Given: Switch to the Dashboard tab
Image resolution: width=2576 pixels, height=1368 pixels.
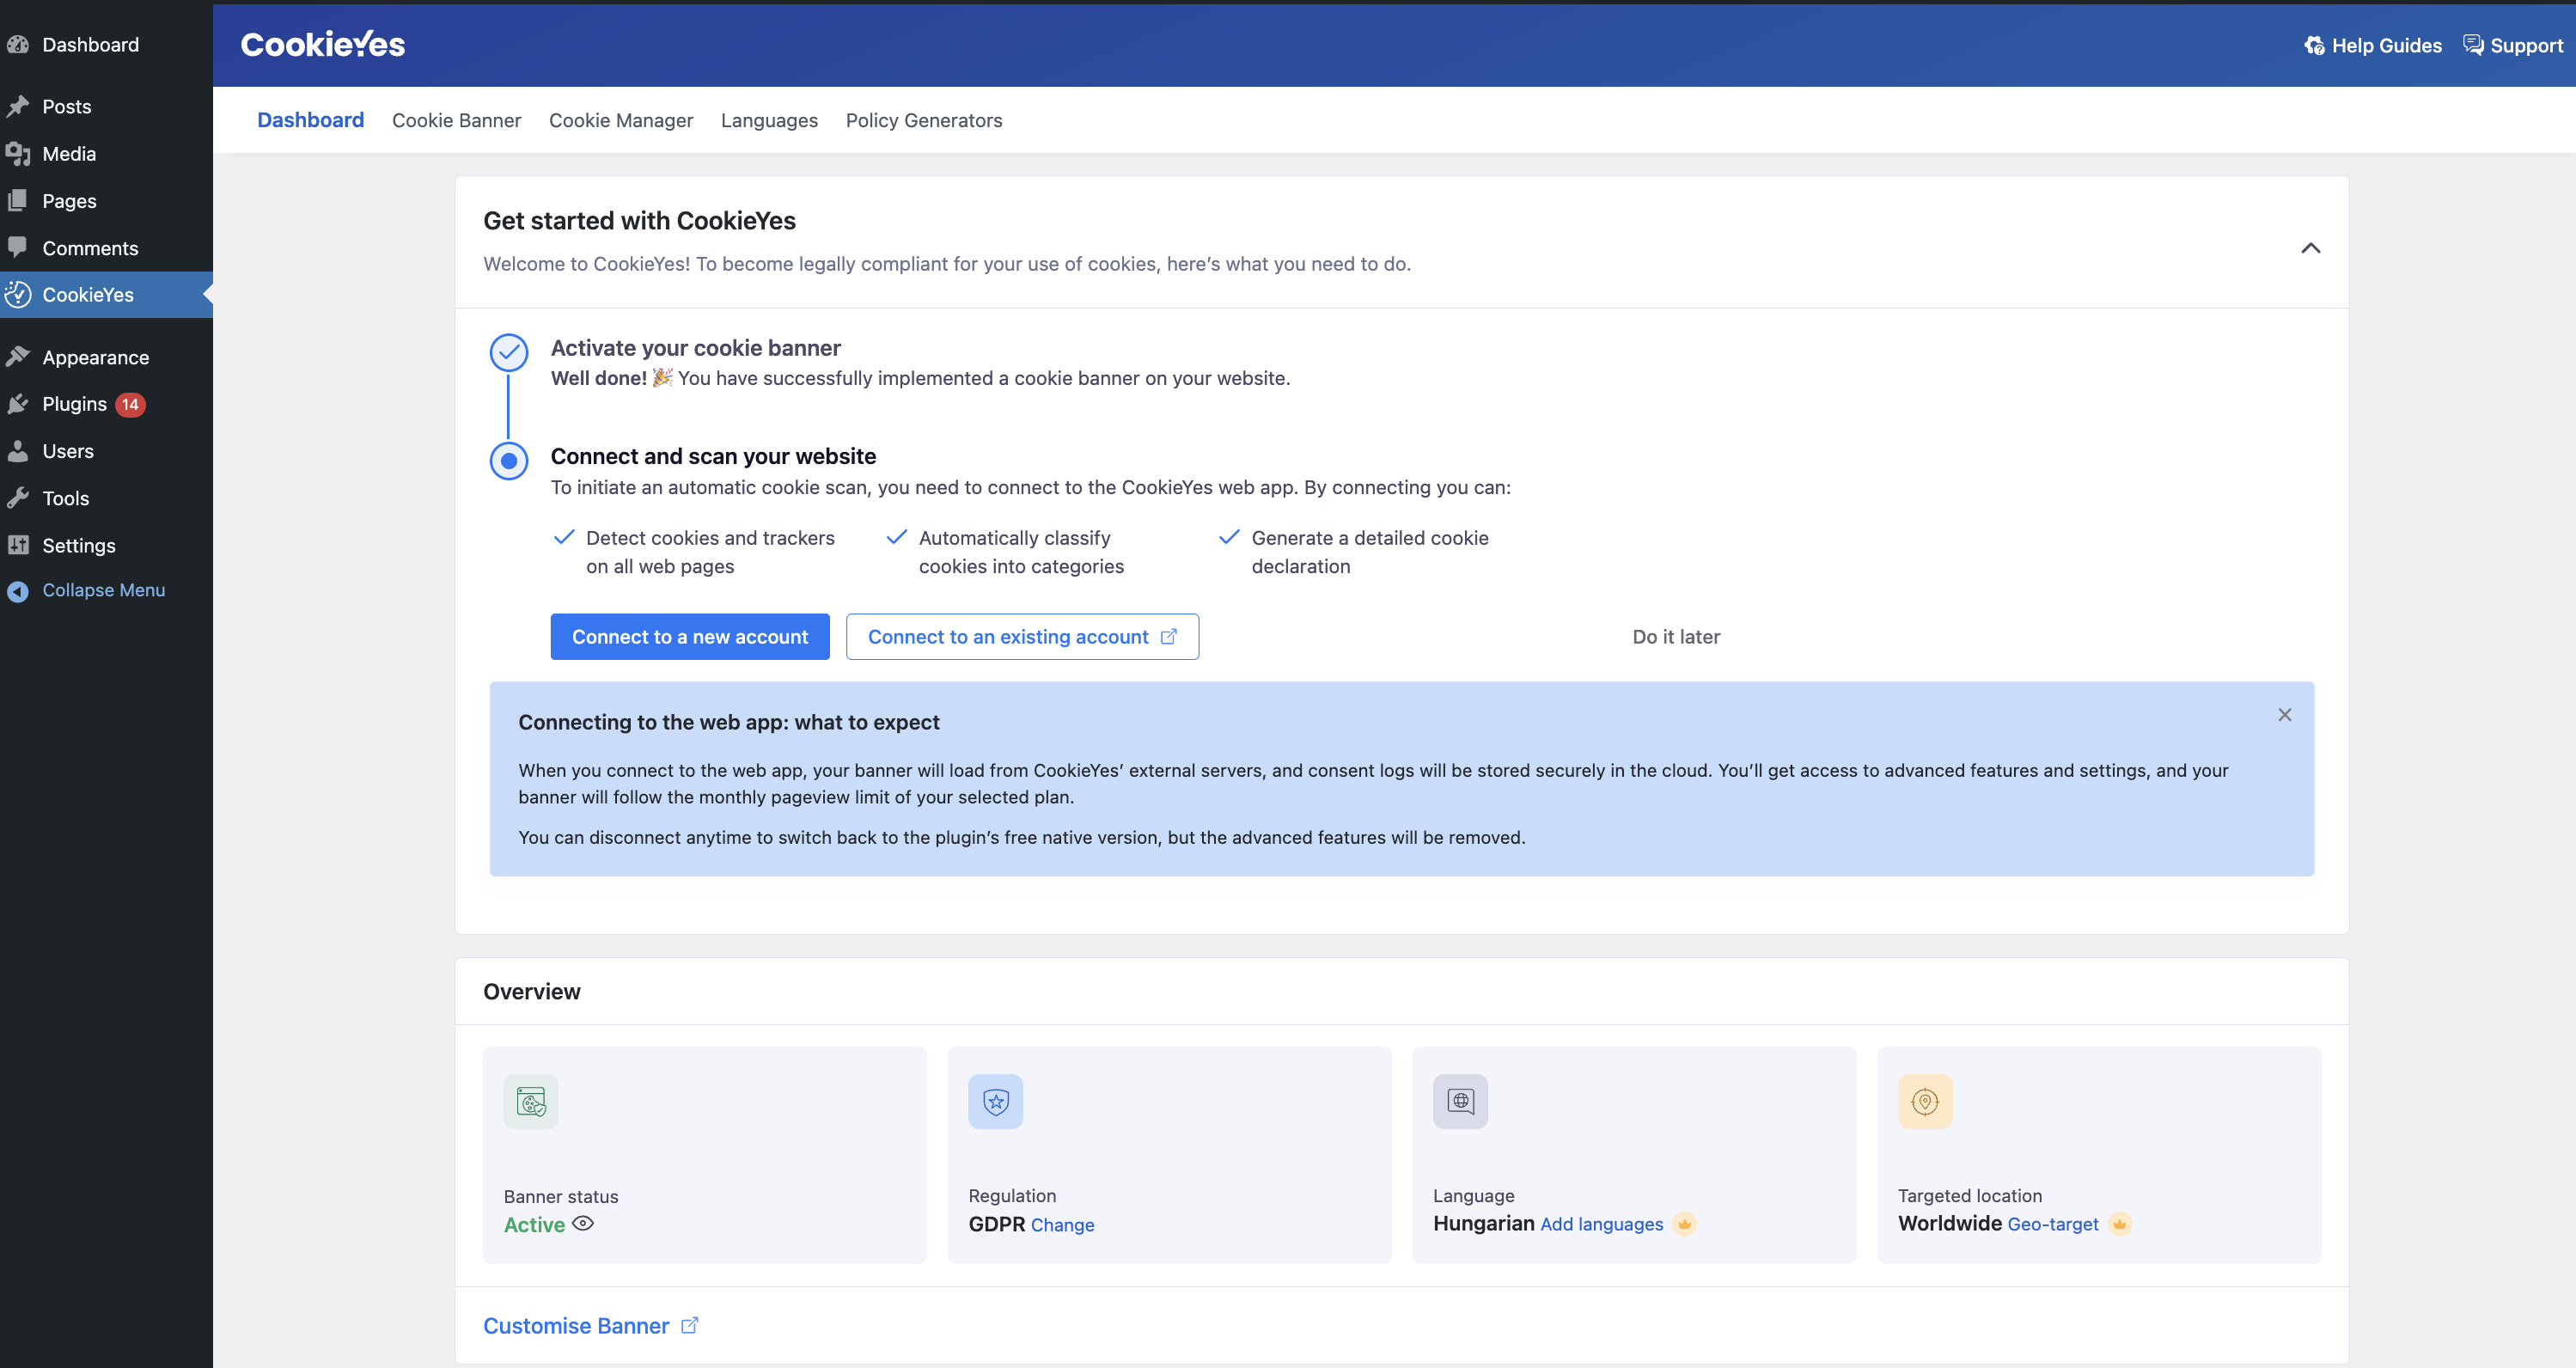Looking at the screenshot, I should click(310, 120).
